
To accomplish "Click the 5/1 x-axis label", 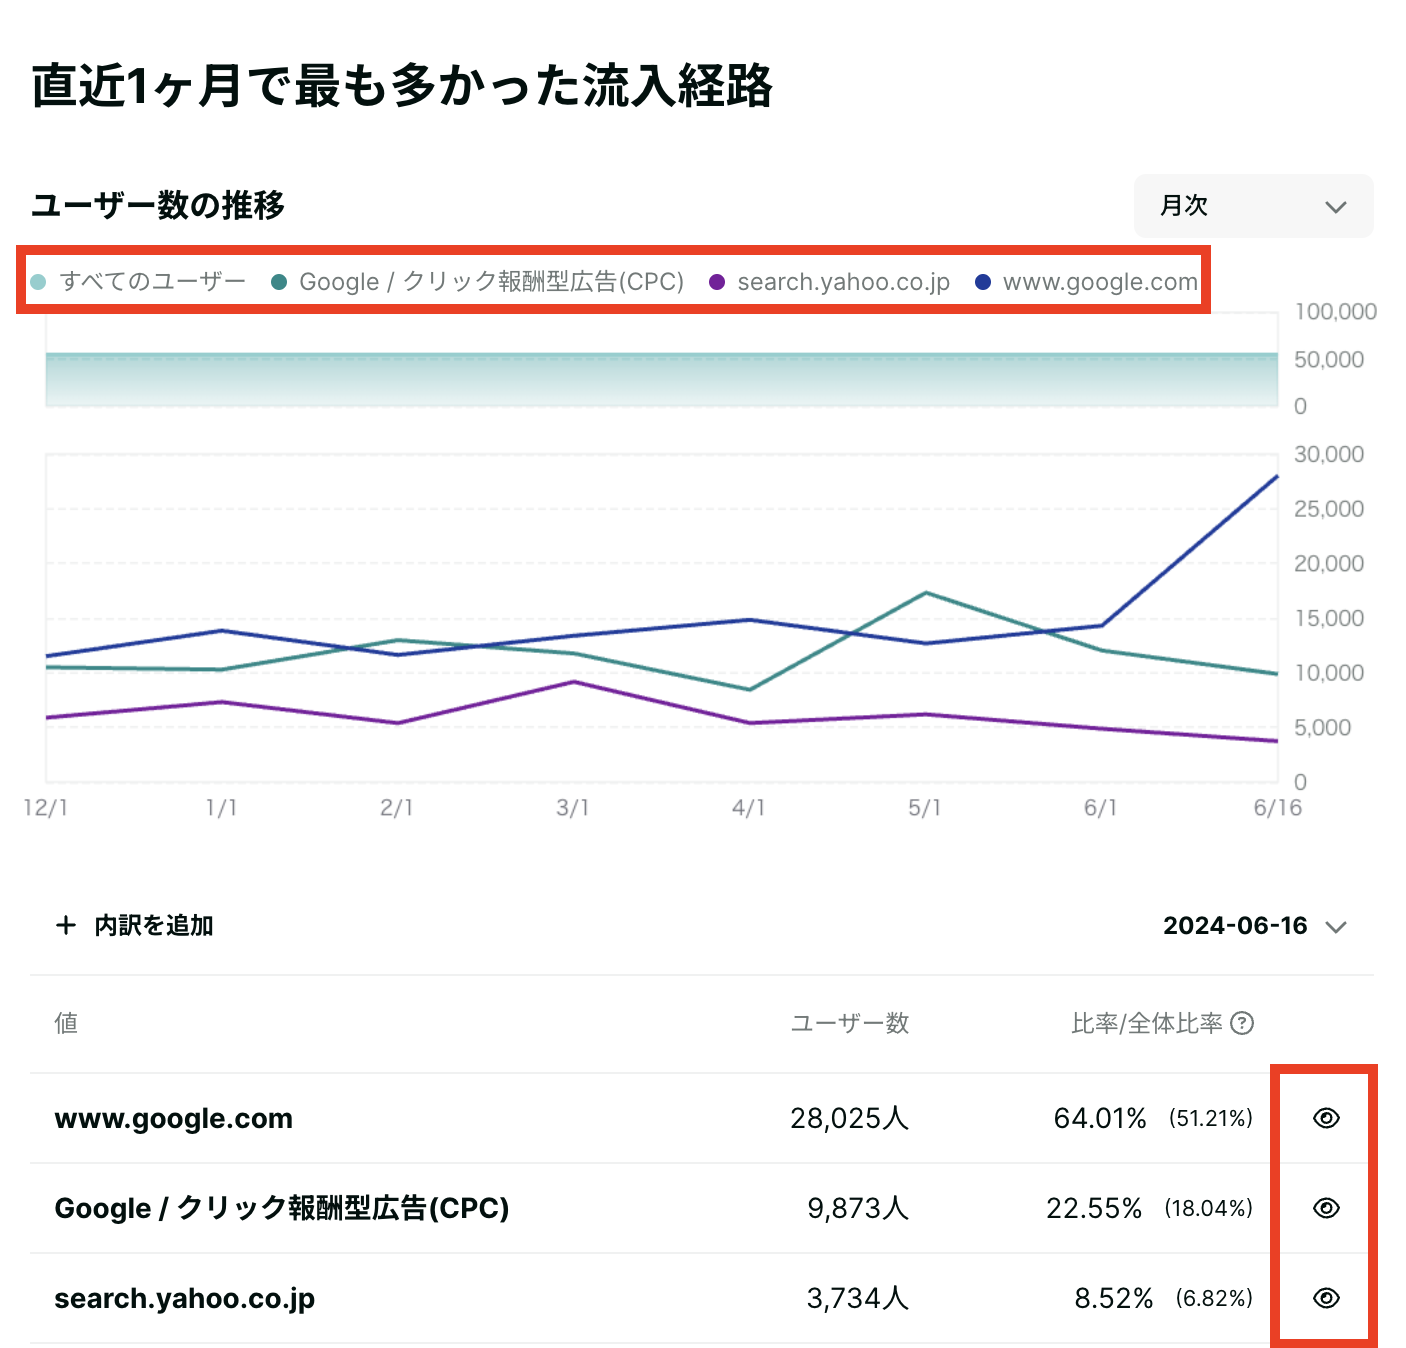I will tap(925, 808).
